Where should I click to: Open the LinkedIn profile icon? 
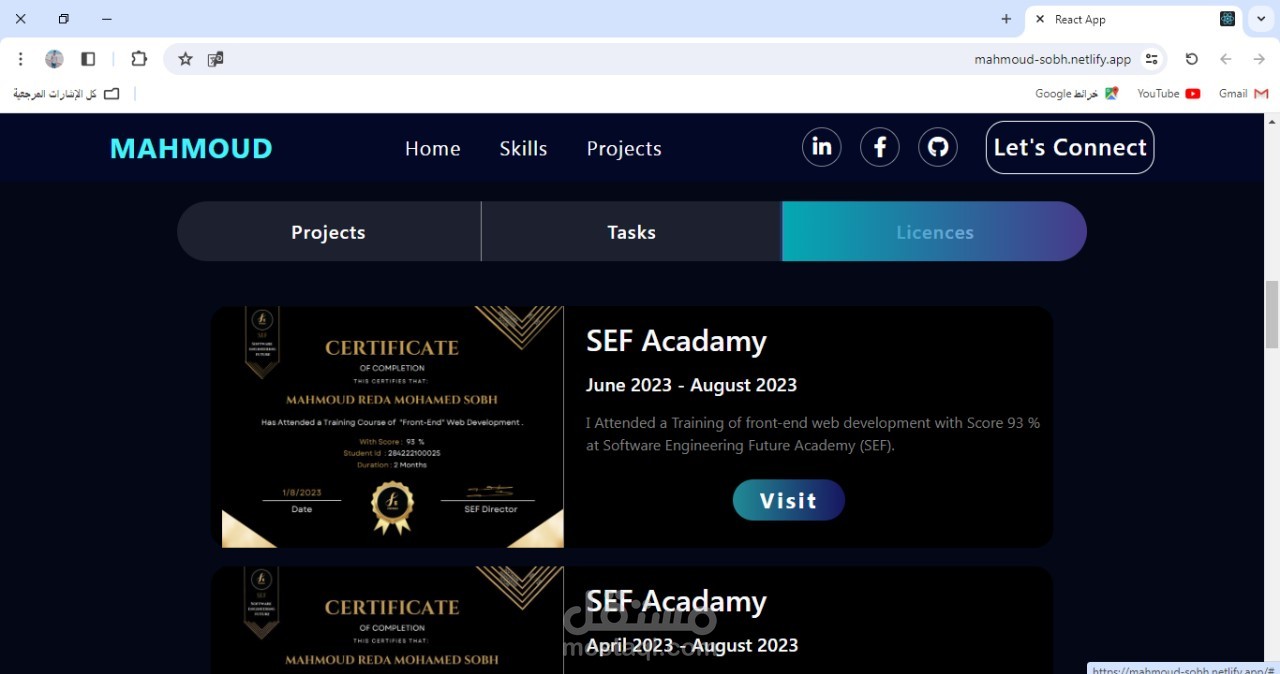(x=821, y=147)
